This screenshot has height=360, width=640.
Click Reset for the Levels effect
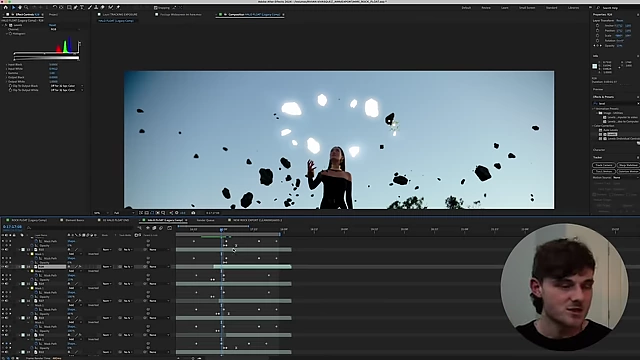tap(53, 25)
